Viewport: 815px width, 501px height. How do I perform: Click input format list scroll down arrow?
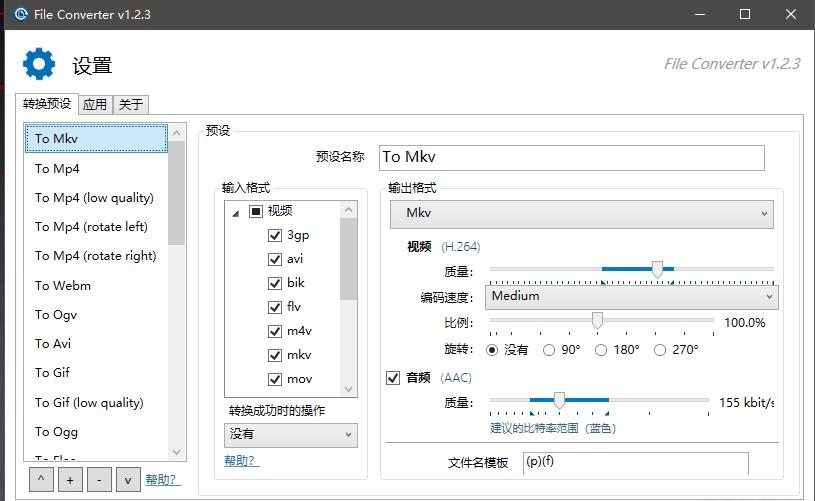click(x=349, y=388)
